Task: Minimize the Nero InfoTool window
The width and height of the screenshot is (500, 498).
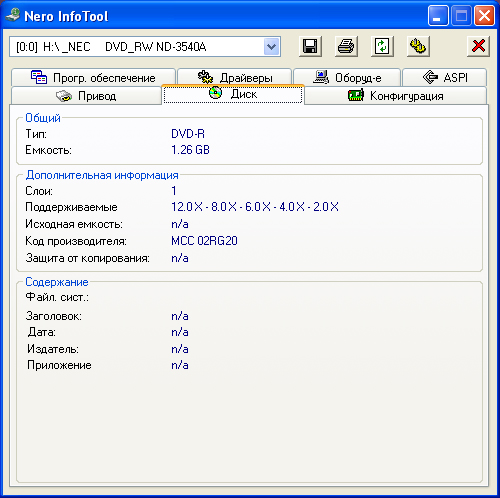Action: click(438, 15)
